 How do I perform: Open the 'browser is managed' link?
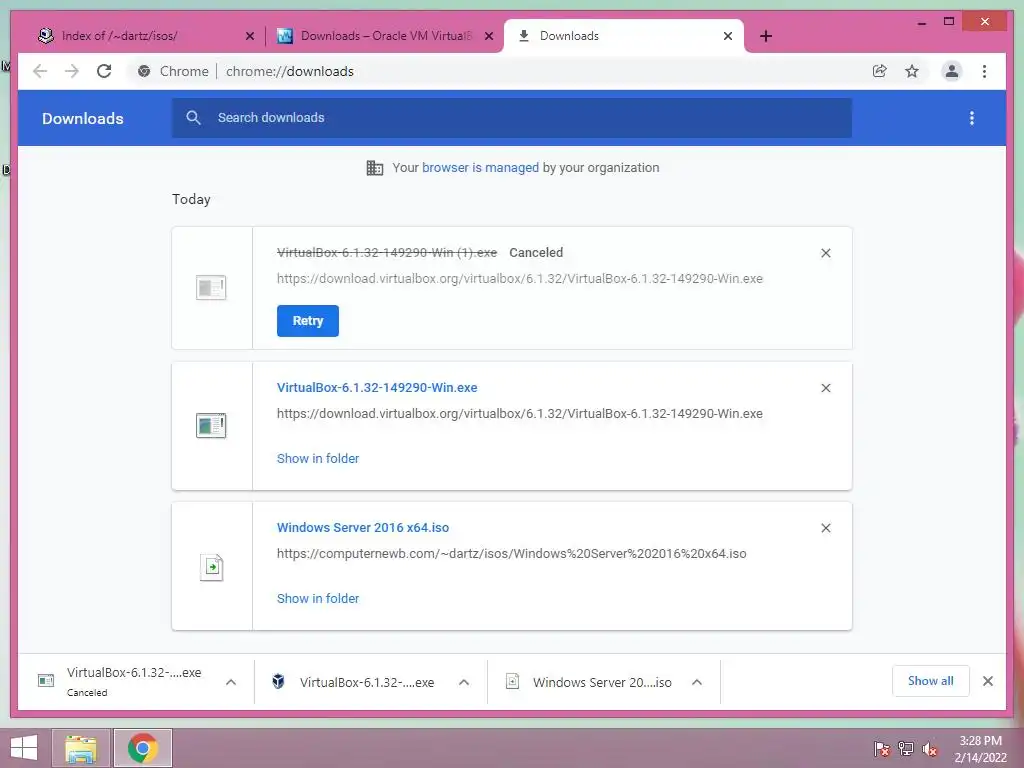point(481,168)
